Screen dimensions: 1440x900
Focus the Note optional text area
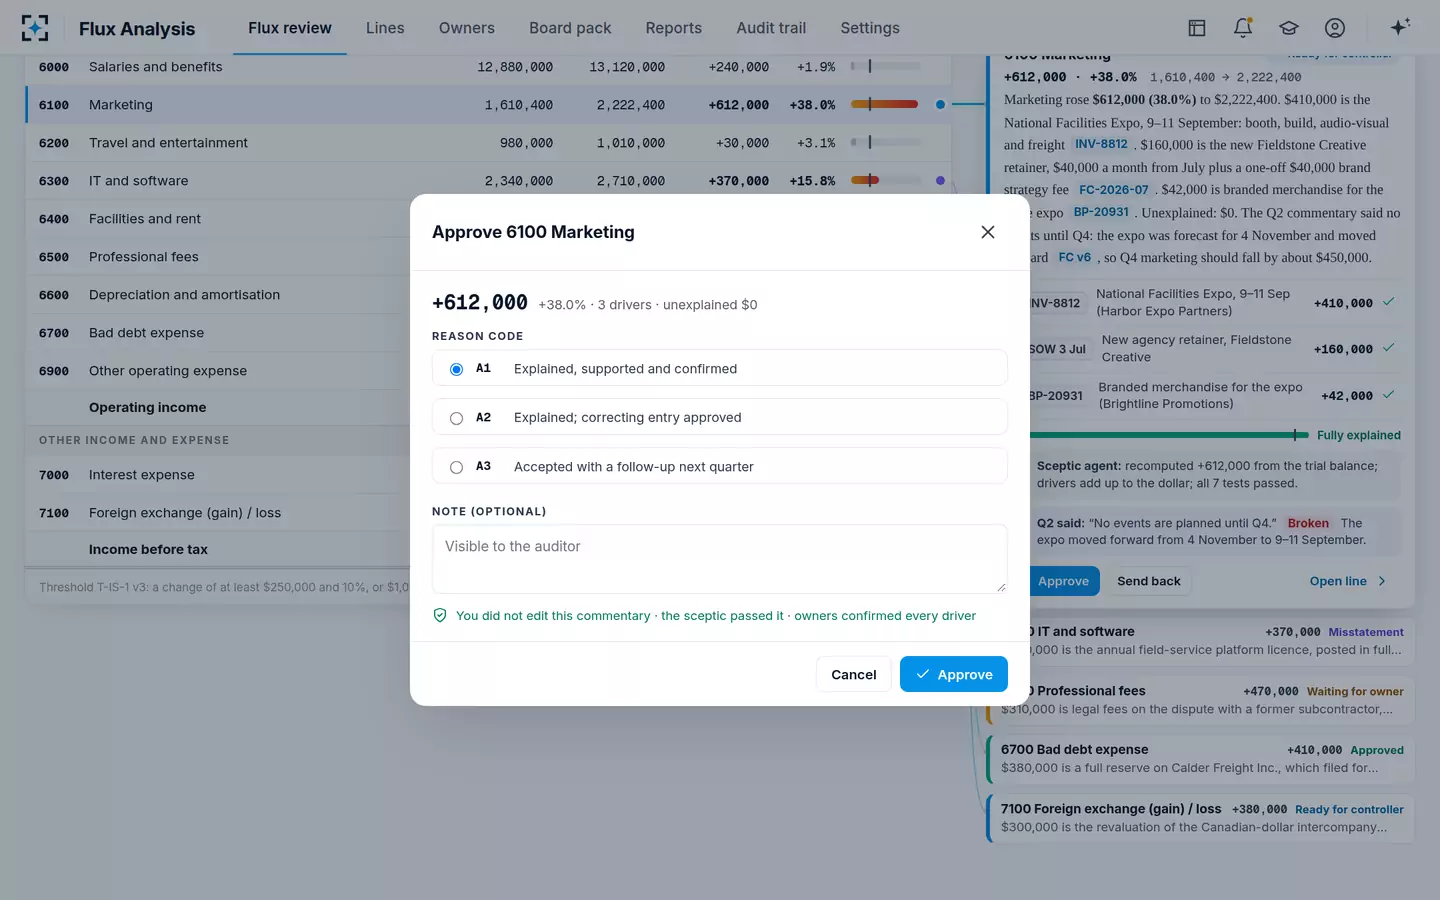pyautogui.click(x=720, y=559)
